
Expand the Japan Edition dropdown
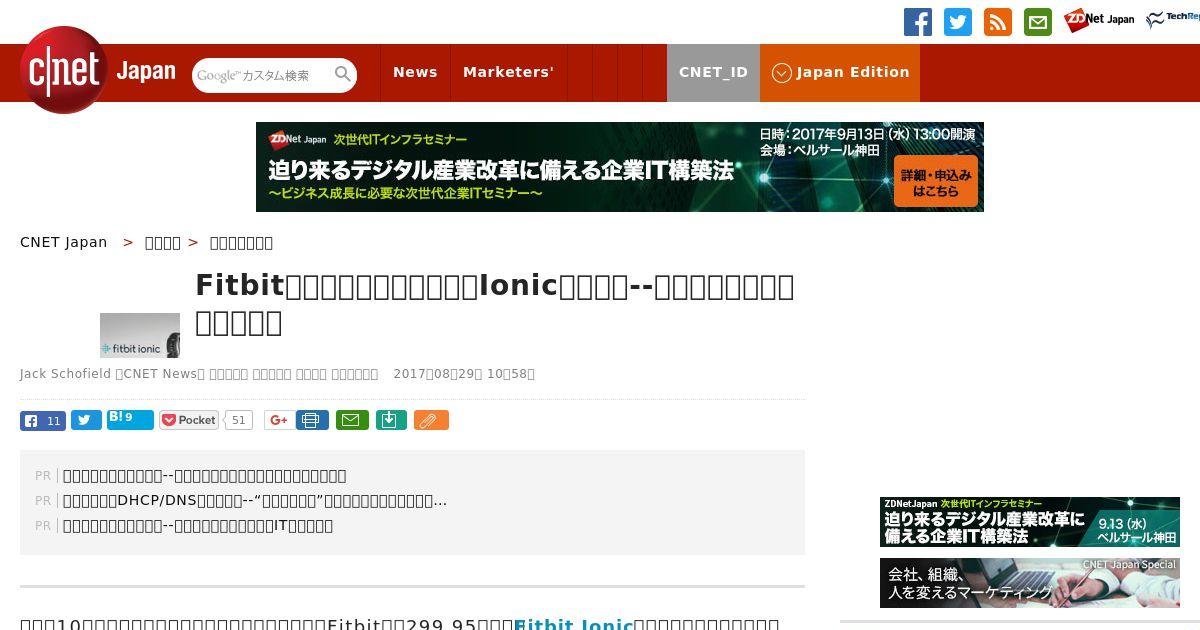[840, 72]
